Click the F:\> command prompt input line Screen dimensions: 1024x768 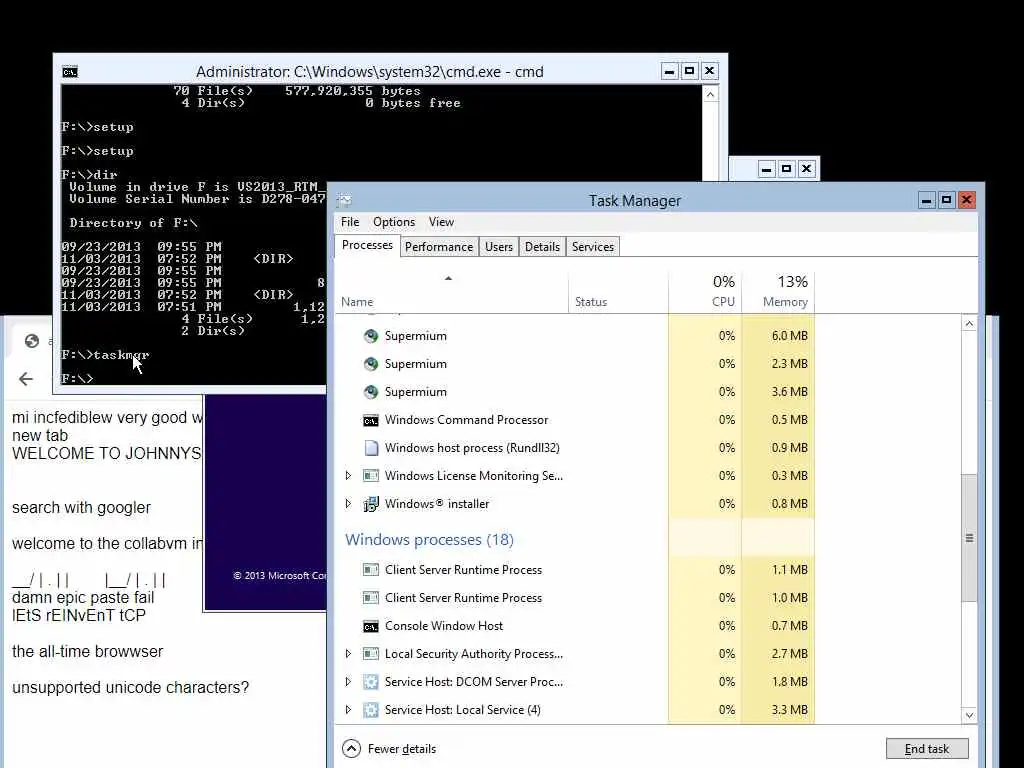[x=77, y=379]
